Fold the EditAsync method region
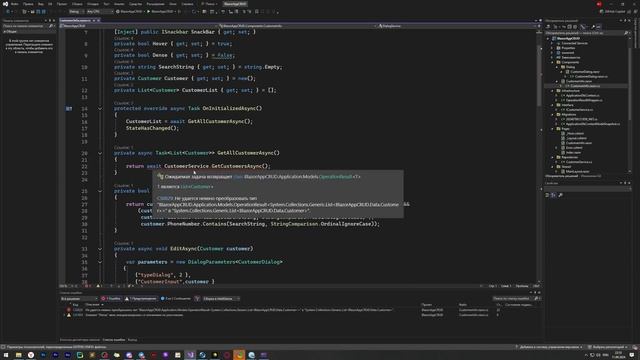This screenshot has width=640, height=360. pos(100,249)
